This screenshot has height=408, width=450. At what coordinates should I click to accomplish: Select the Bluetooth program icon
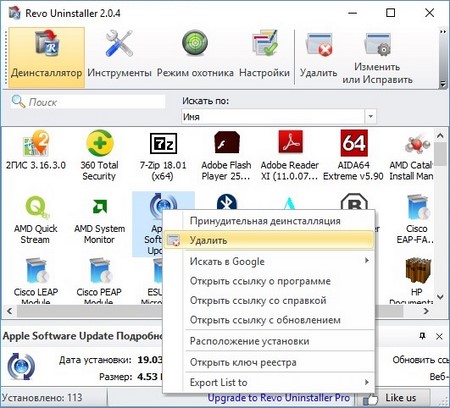[227, 201]
